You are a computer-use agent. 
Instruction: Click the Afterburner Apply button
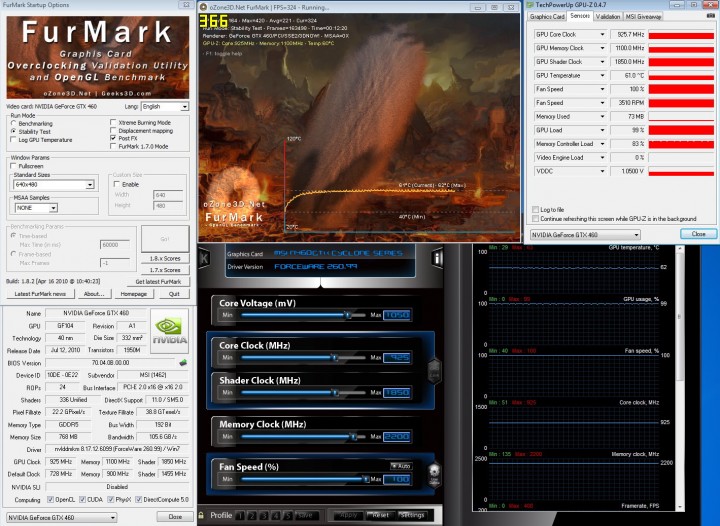(x=349, y=515)
